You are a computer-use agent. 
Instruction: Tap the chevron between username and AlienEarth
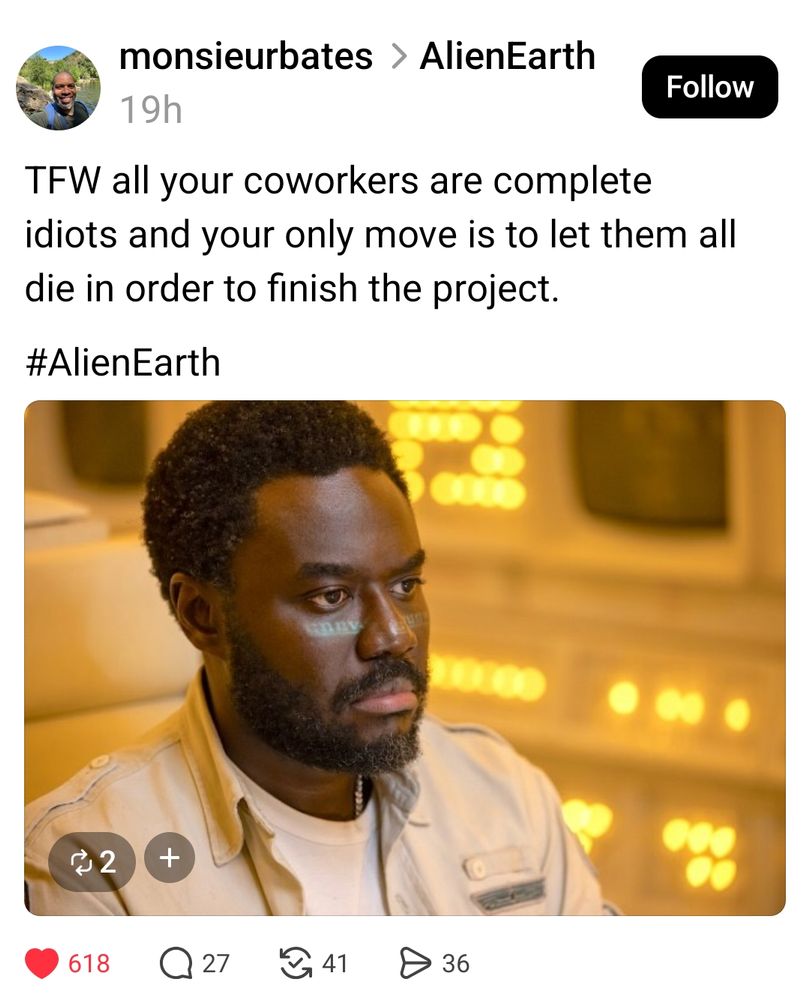pos(398,57)
